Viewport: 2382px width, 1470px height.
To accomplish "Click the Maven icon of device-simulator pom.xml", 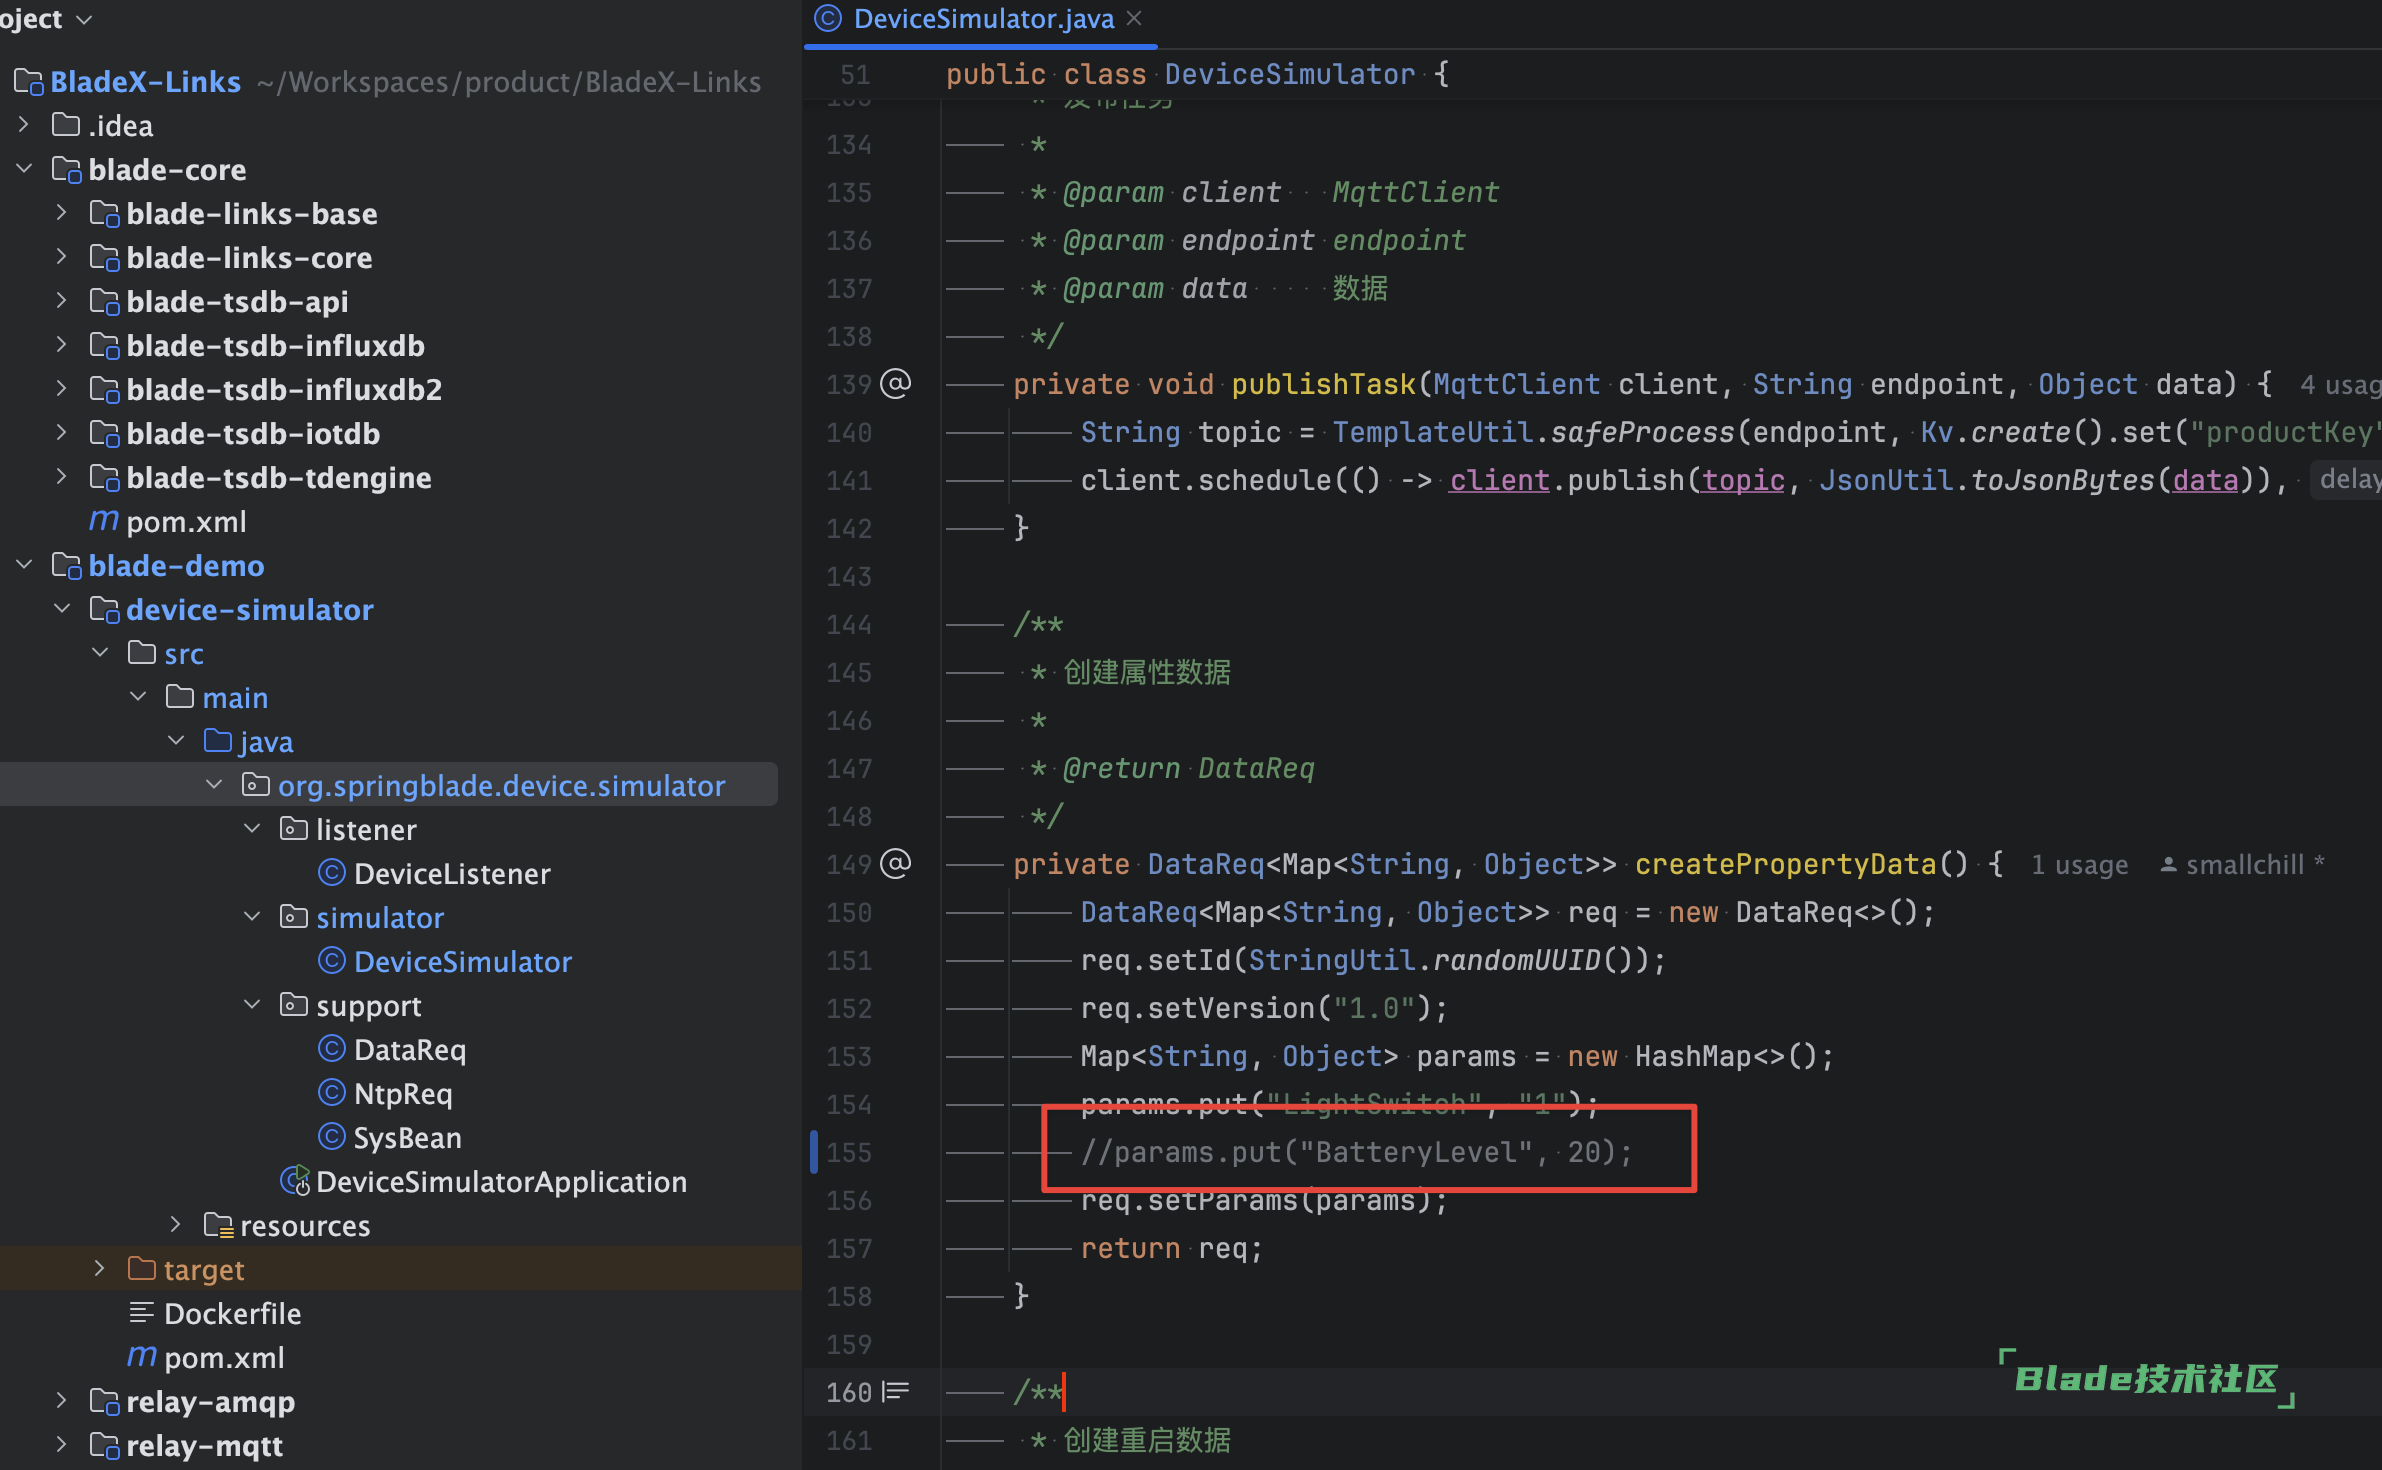I will coord(141,1357).
